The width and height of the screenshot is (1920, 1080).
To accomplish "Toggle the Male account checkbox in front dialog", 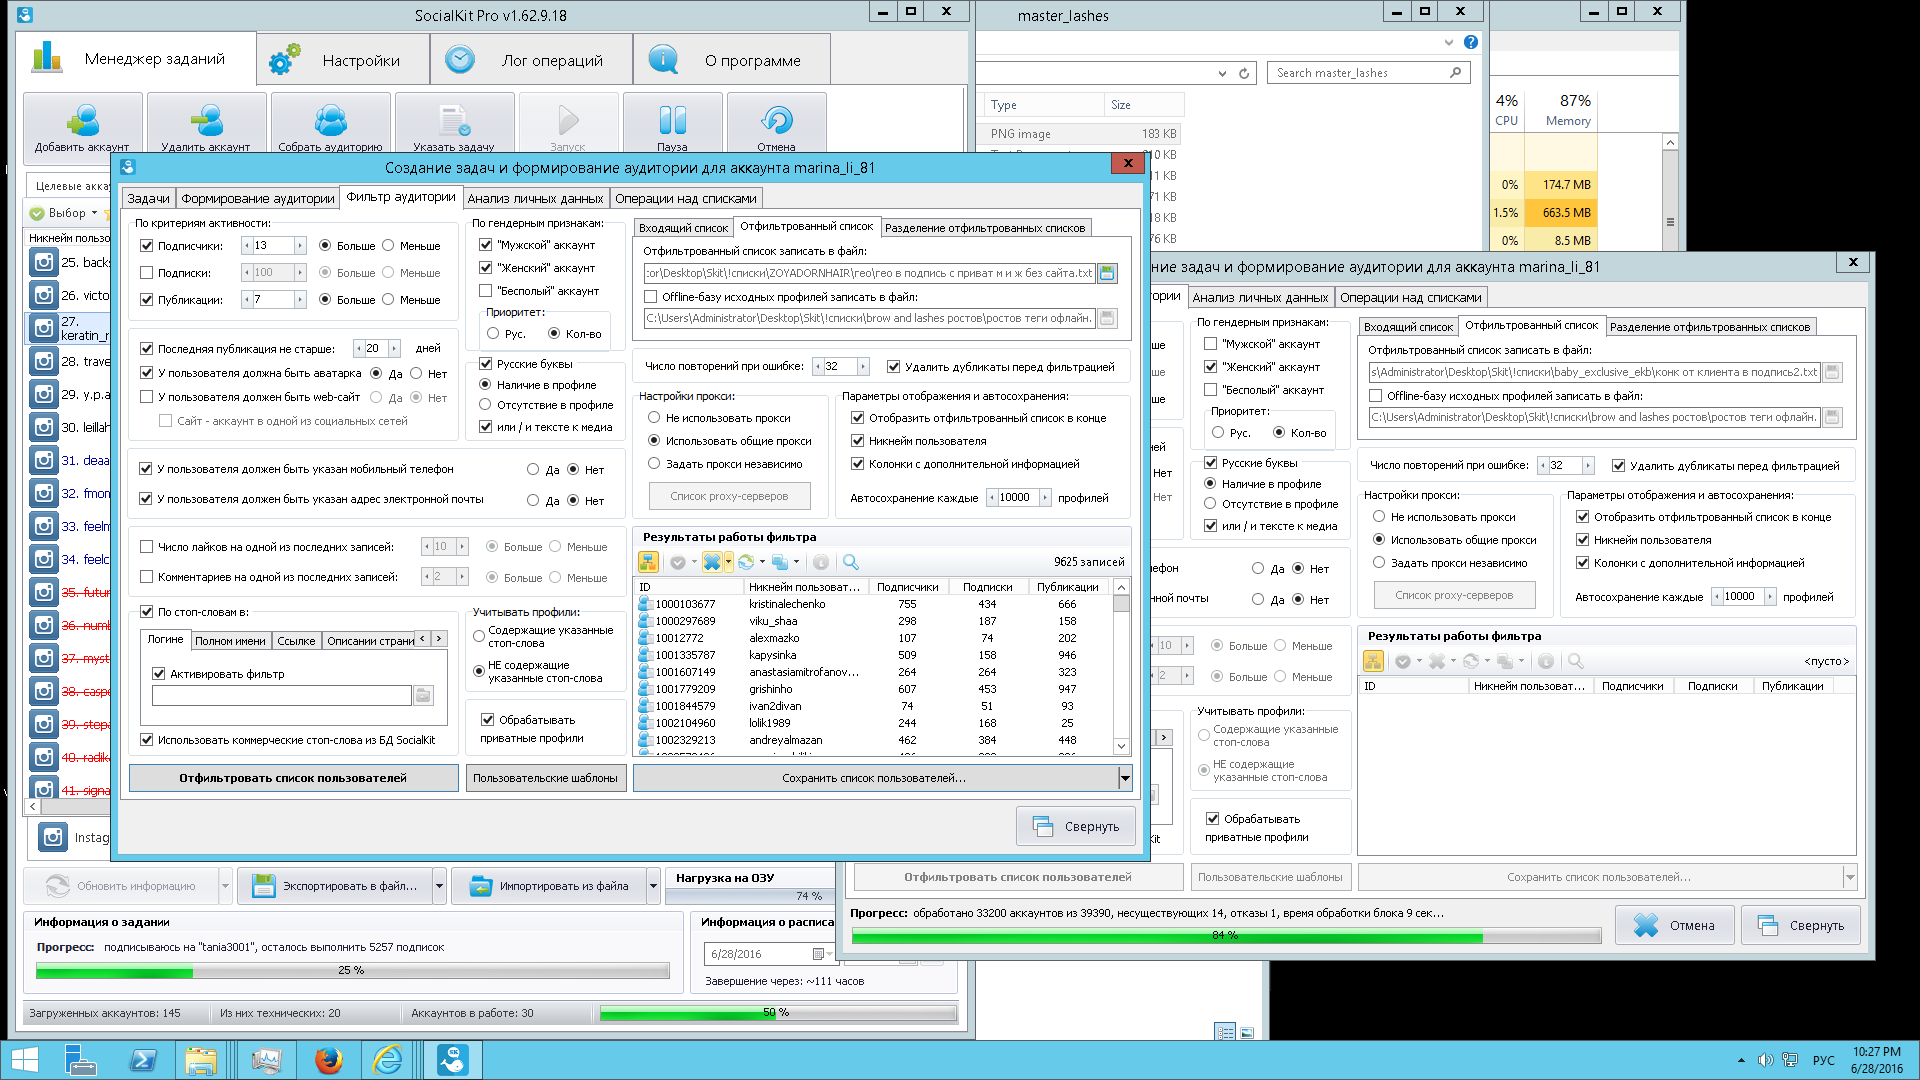I will [486, 245].
